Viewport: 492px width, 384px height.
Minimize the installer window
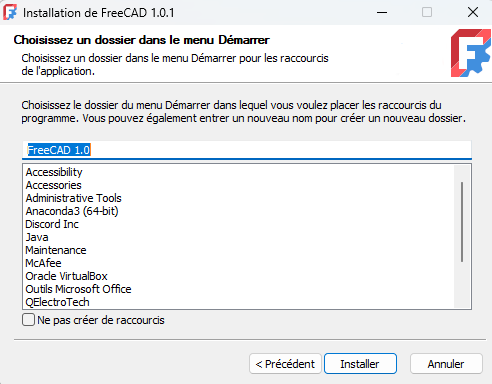tap(382, 12)
